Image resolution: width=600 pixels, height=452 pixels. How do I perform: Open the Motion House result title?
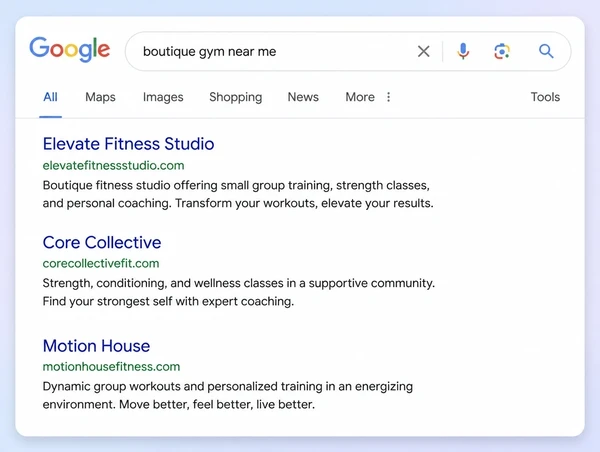96,346
